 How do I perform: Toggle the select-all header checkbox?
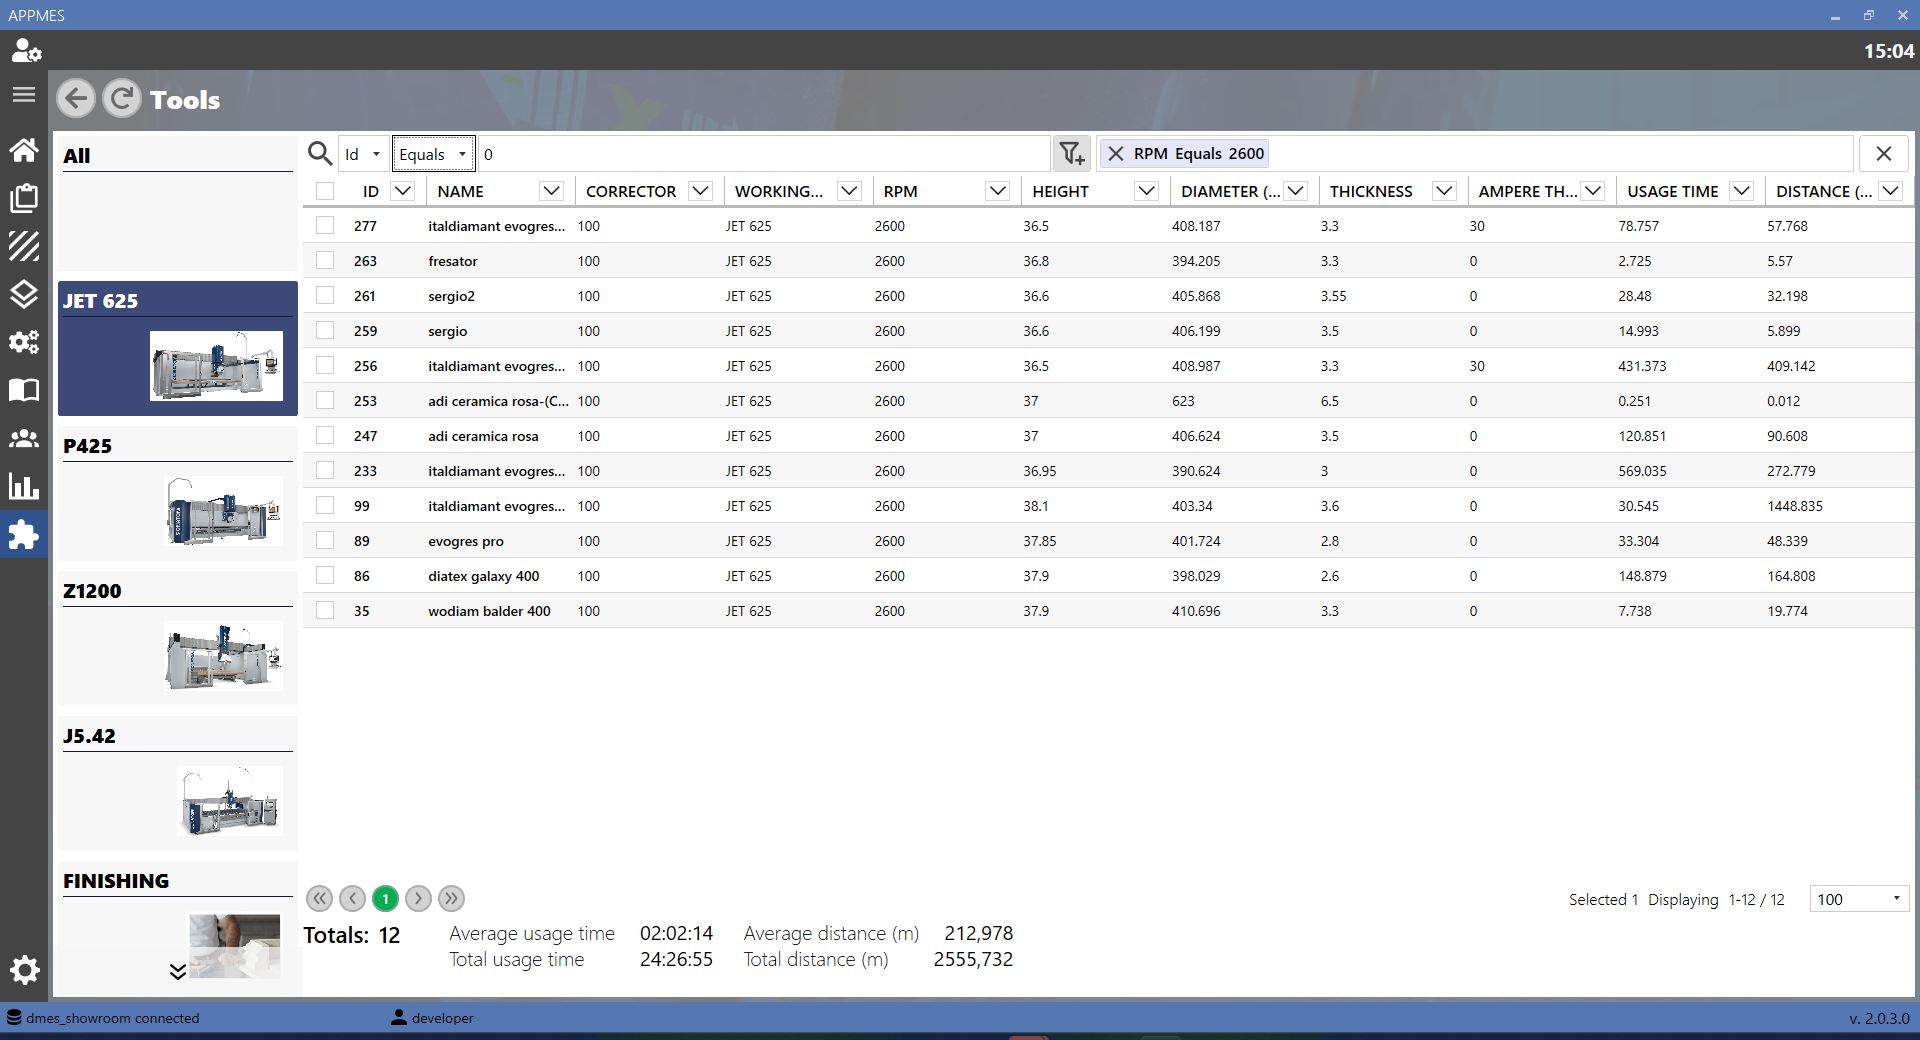click(325, 191)
